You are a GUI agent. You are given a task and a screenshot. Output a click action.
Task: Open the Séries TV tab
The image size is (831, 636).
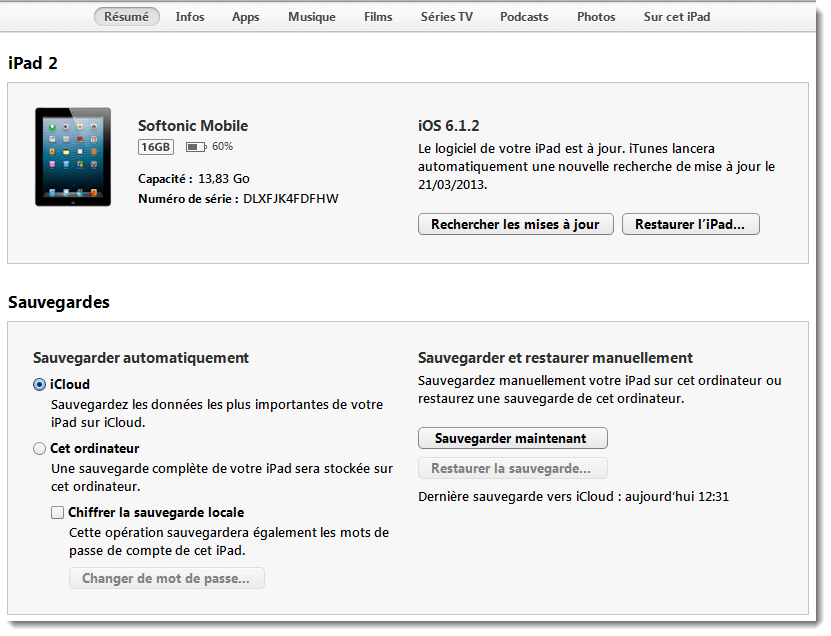(x=447, y=17)
